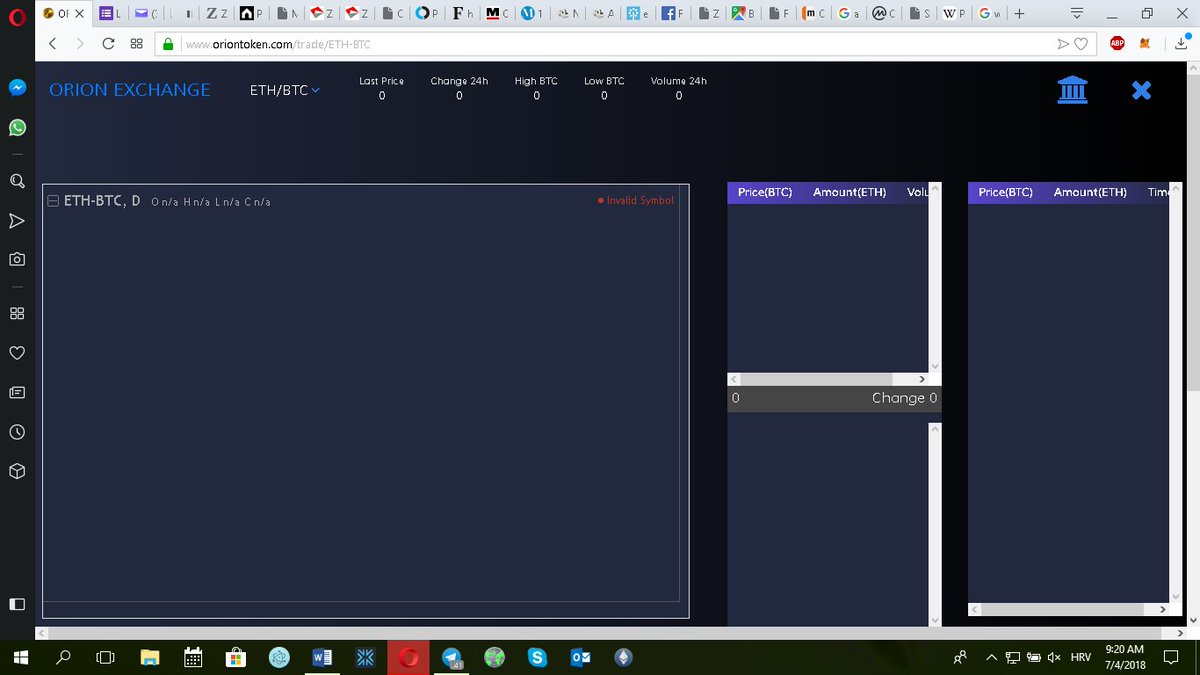The width and height of the screenshot is (1200, 675).
Task: Open Skype from the taskbar
Action: click(x=538, y=657)
